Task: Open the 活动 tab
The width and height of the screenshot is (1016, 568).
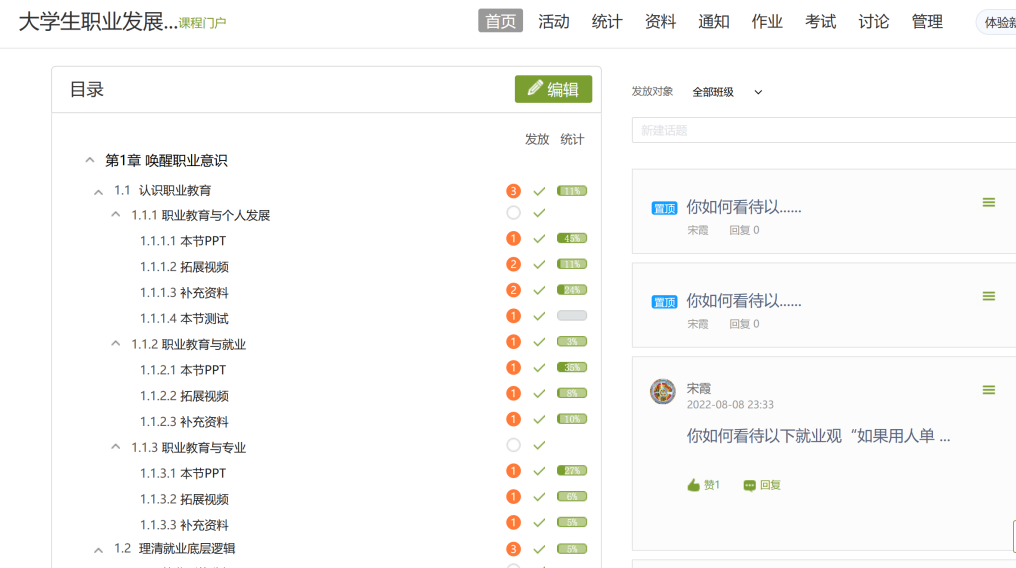Action: click(x=553, y=21)
